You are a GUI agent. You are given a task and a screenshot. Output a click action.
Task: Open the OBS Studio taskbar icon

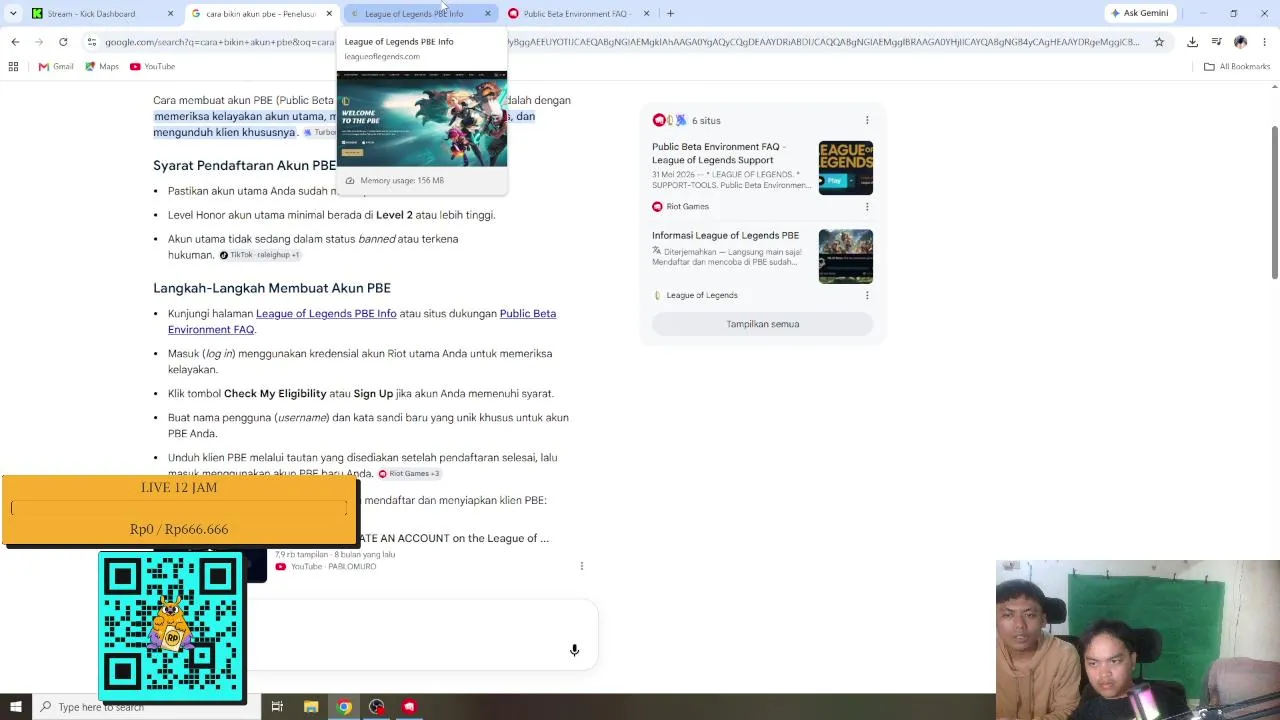377,707
